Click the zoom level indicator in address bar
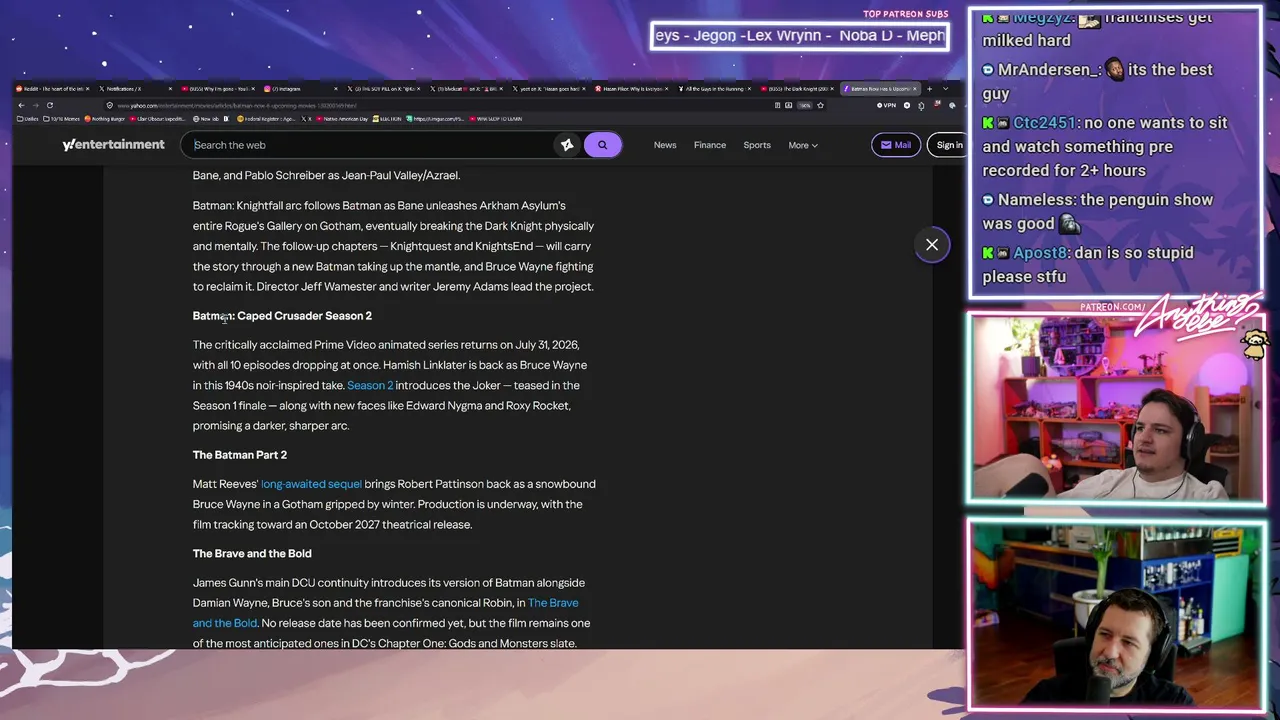 pos(806,105)
